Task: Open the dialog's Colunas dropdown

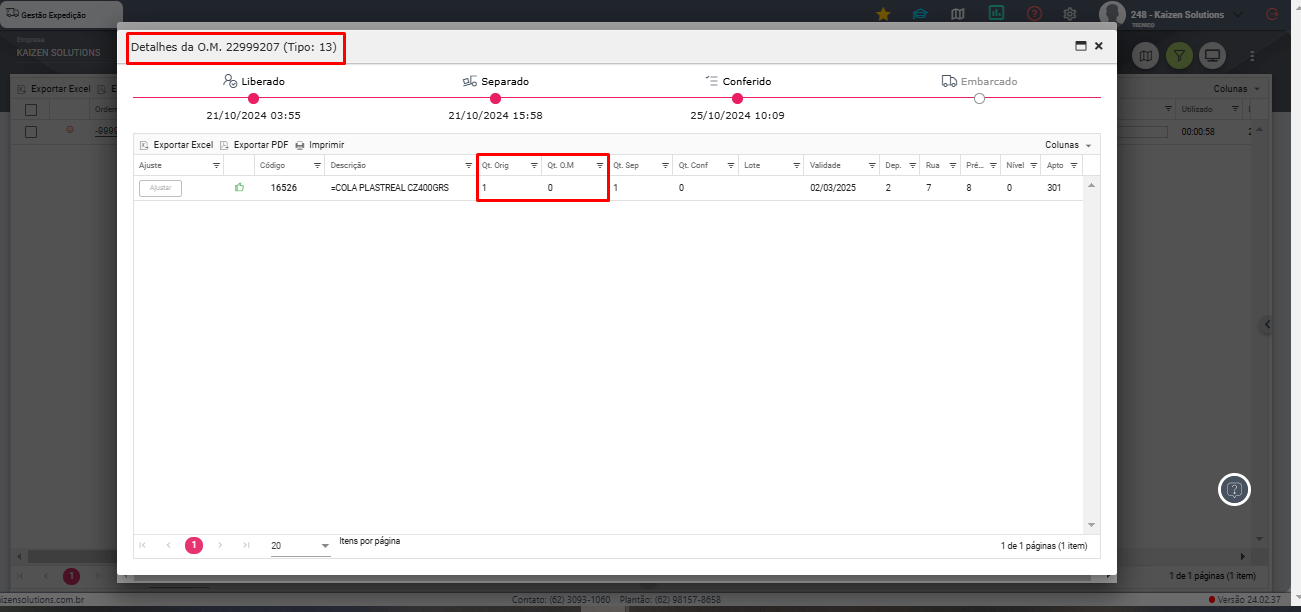Action: 1068,145
